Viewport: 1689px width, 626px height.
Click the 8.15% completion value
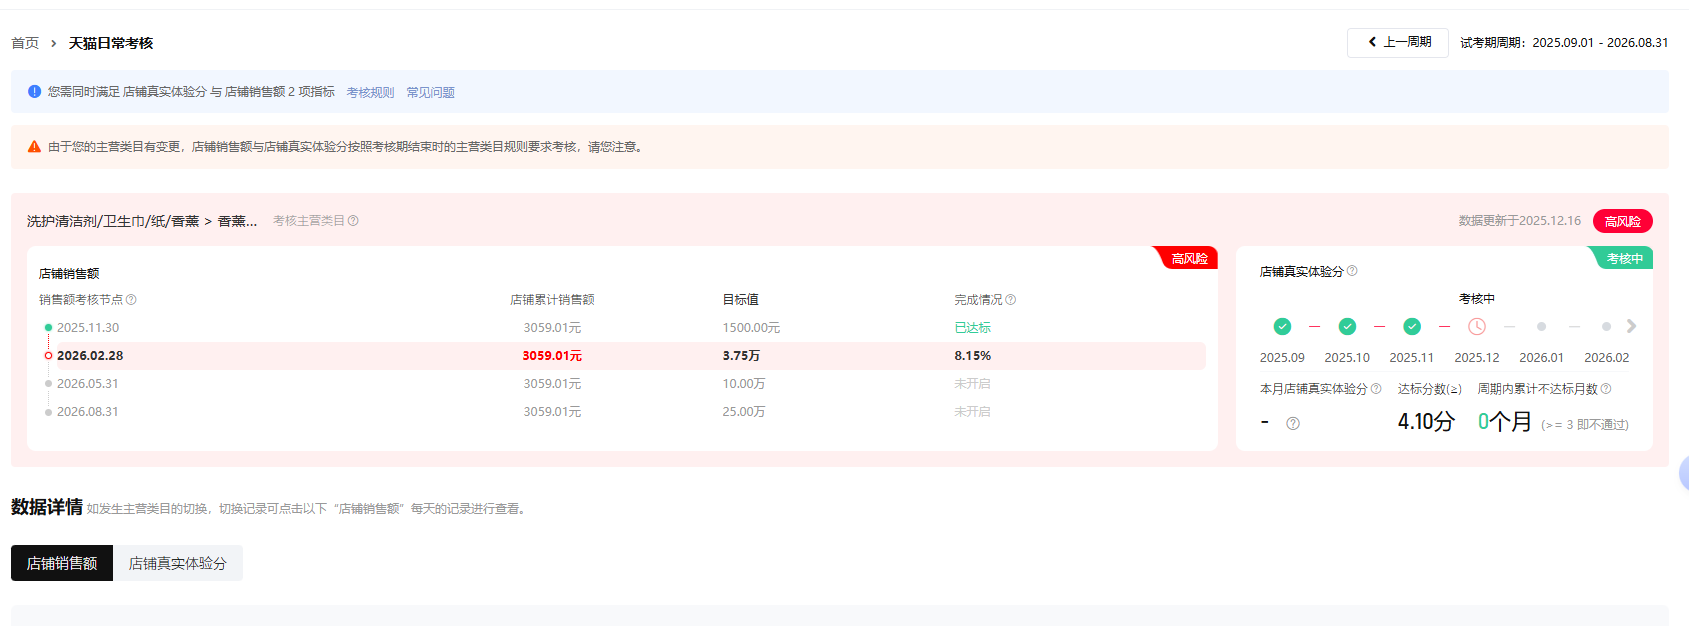click(973, 356)
